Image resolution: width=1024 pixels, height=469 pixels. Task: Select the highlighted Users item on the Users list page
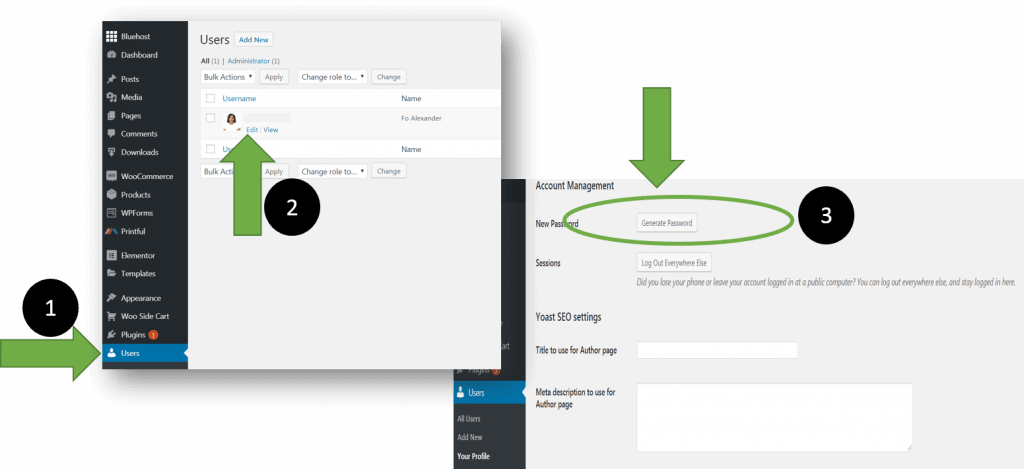pos(145,353)
